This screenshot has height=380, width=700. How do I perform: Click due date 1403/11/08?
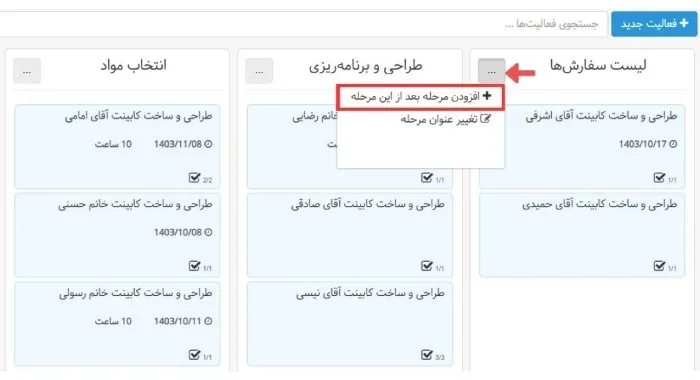[178, 144]
